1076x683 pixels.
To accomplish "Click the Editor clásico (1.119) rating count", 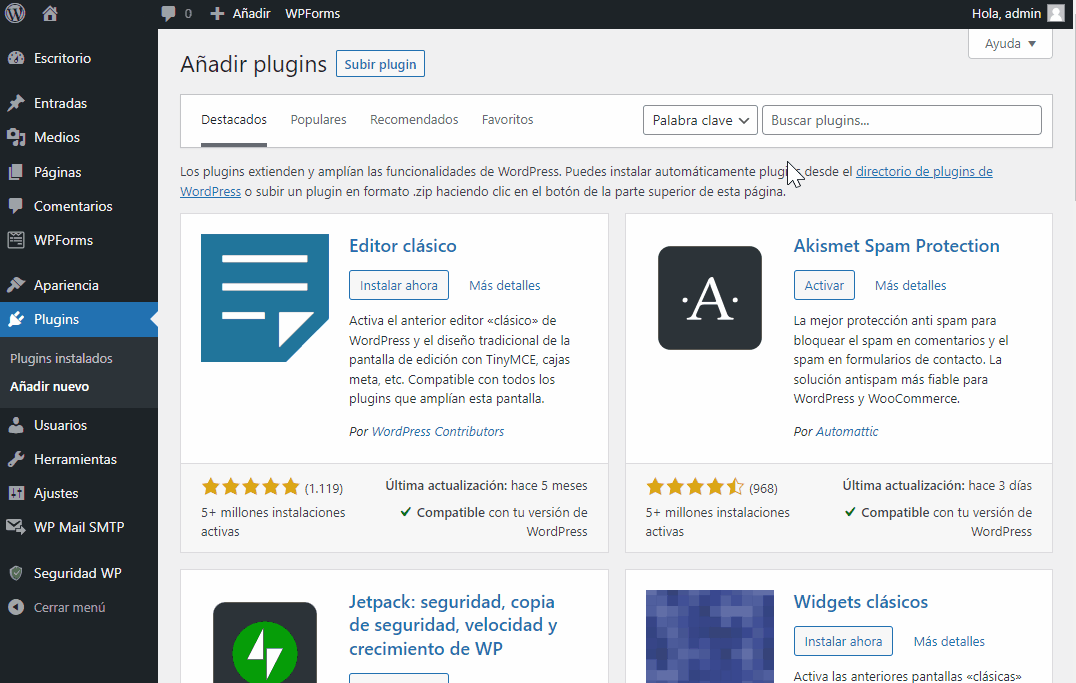I will pyautogui.click(x=324, y=488).
